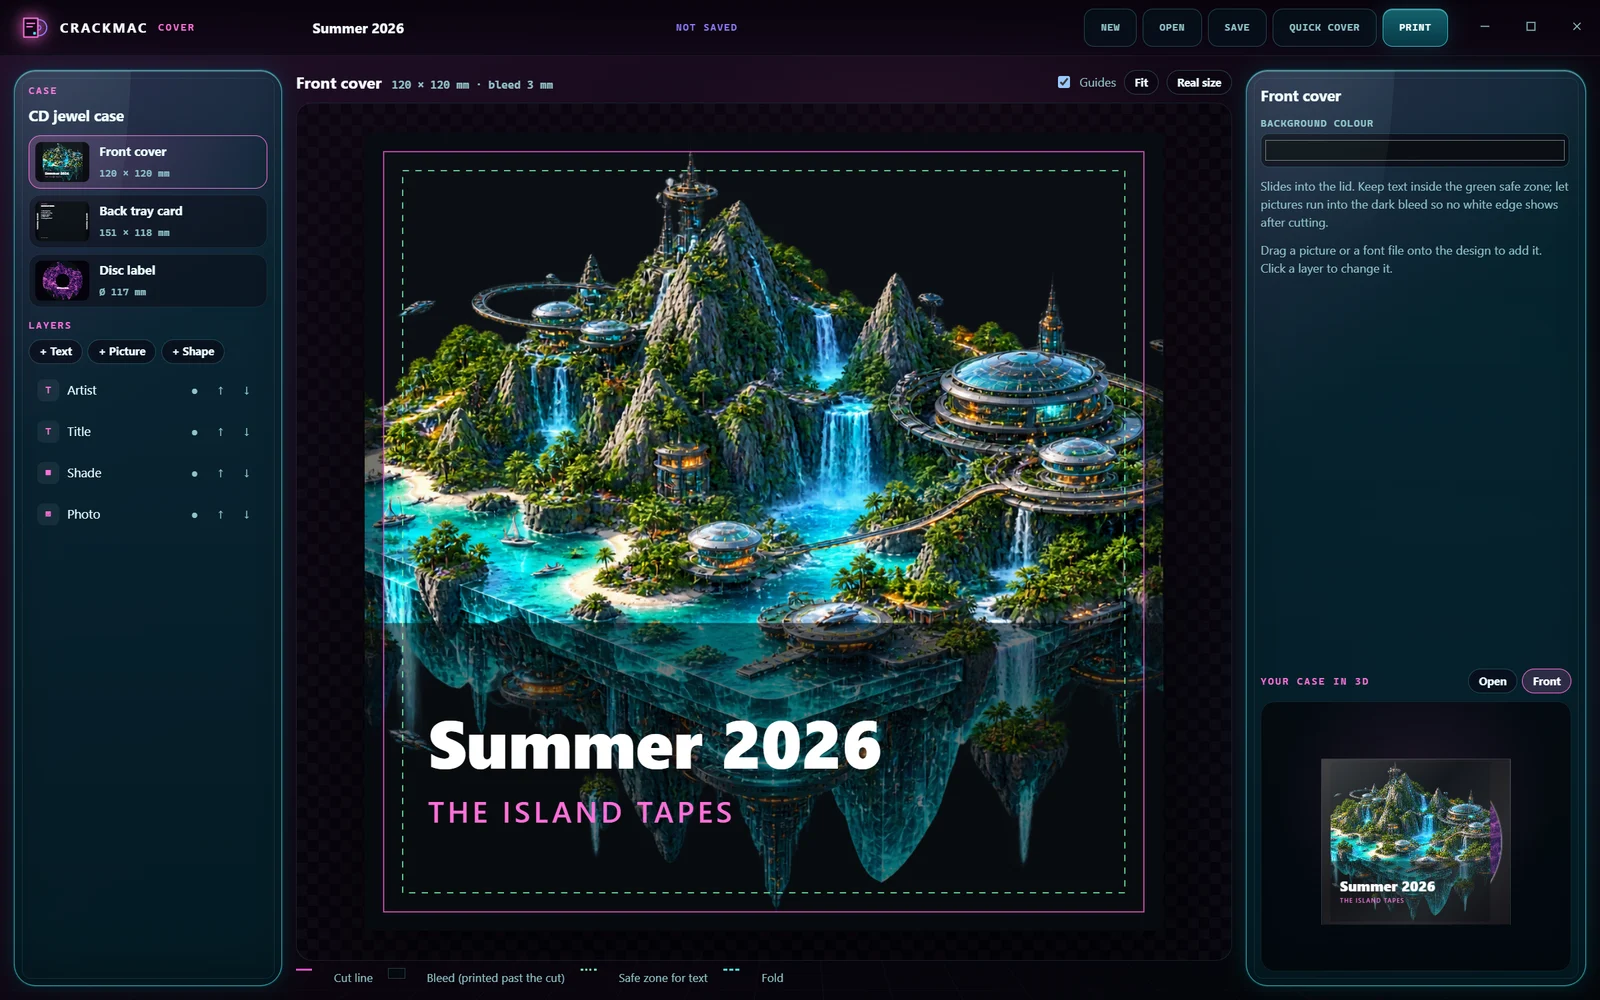The width and height of the screenshot is (1600, 1000).
Task: Move the Photo layer up
Action: click(x=220, y=514)
